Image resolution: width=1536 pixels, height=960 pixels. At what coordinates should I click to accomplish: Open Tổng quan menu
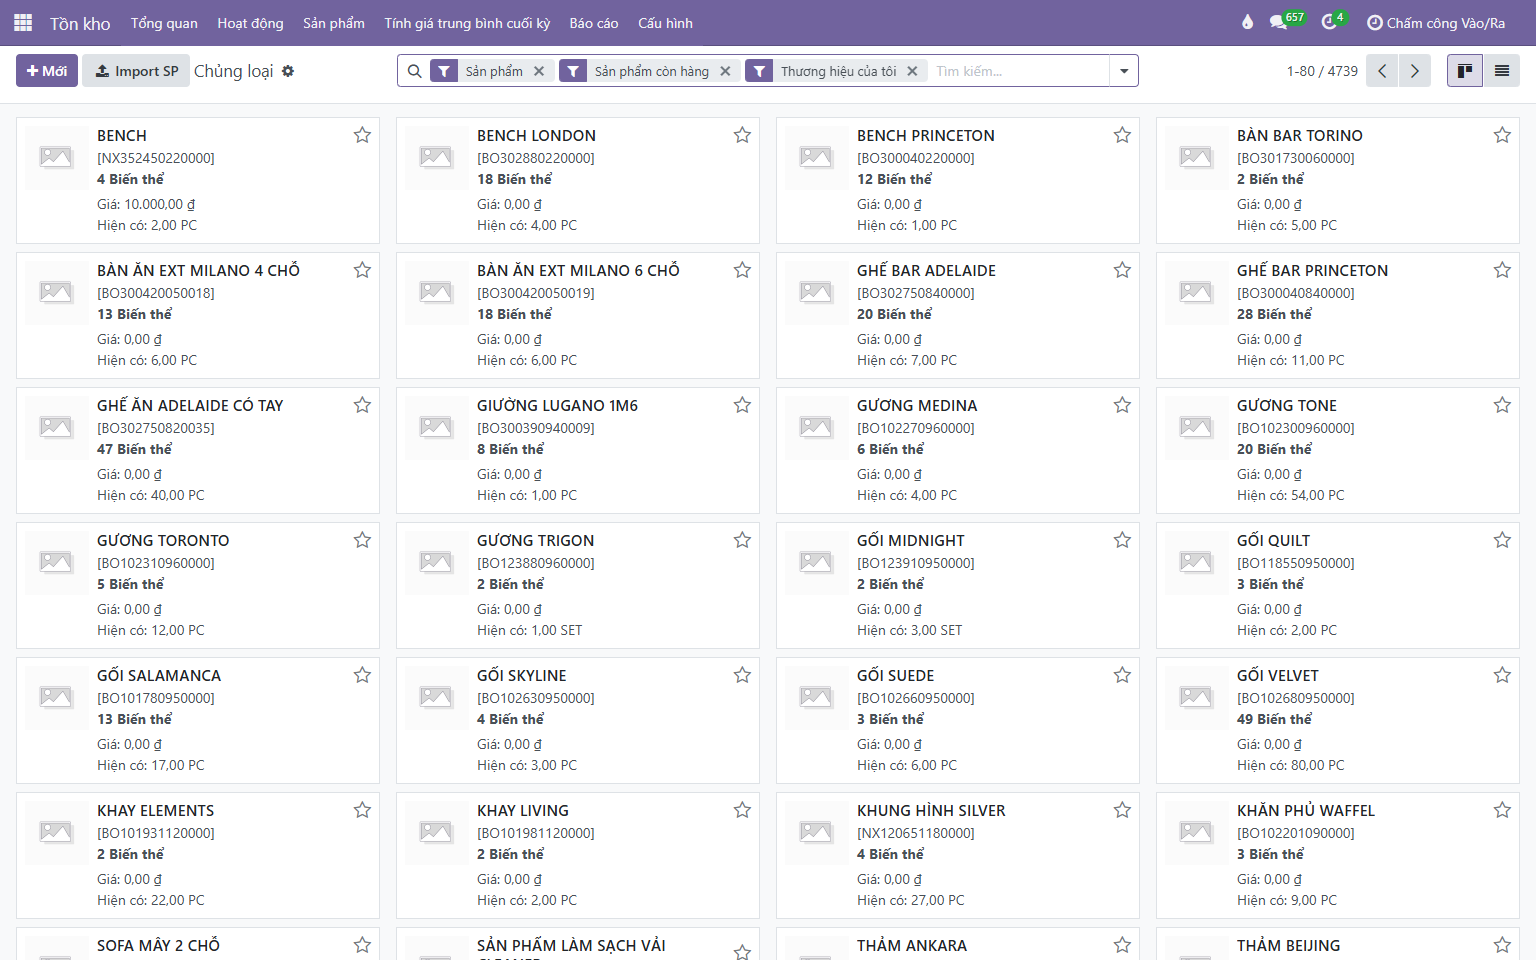click(x=164, y=23)
